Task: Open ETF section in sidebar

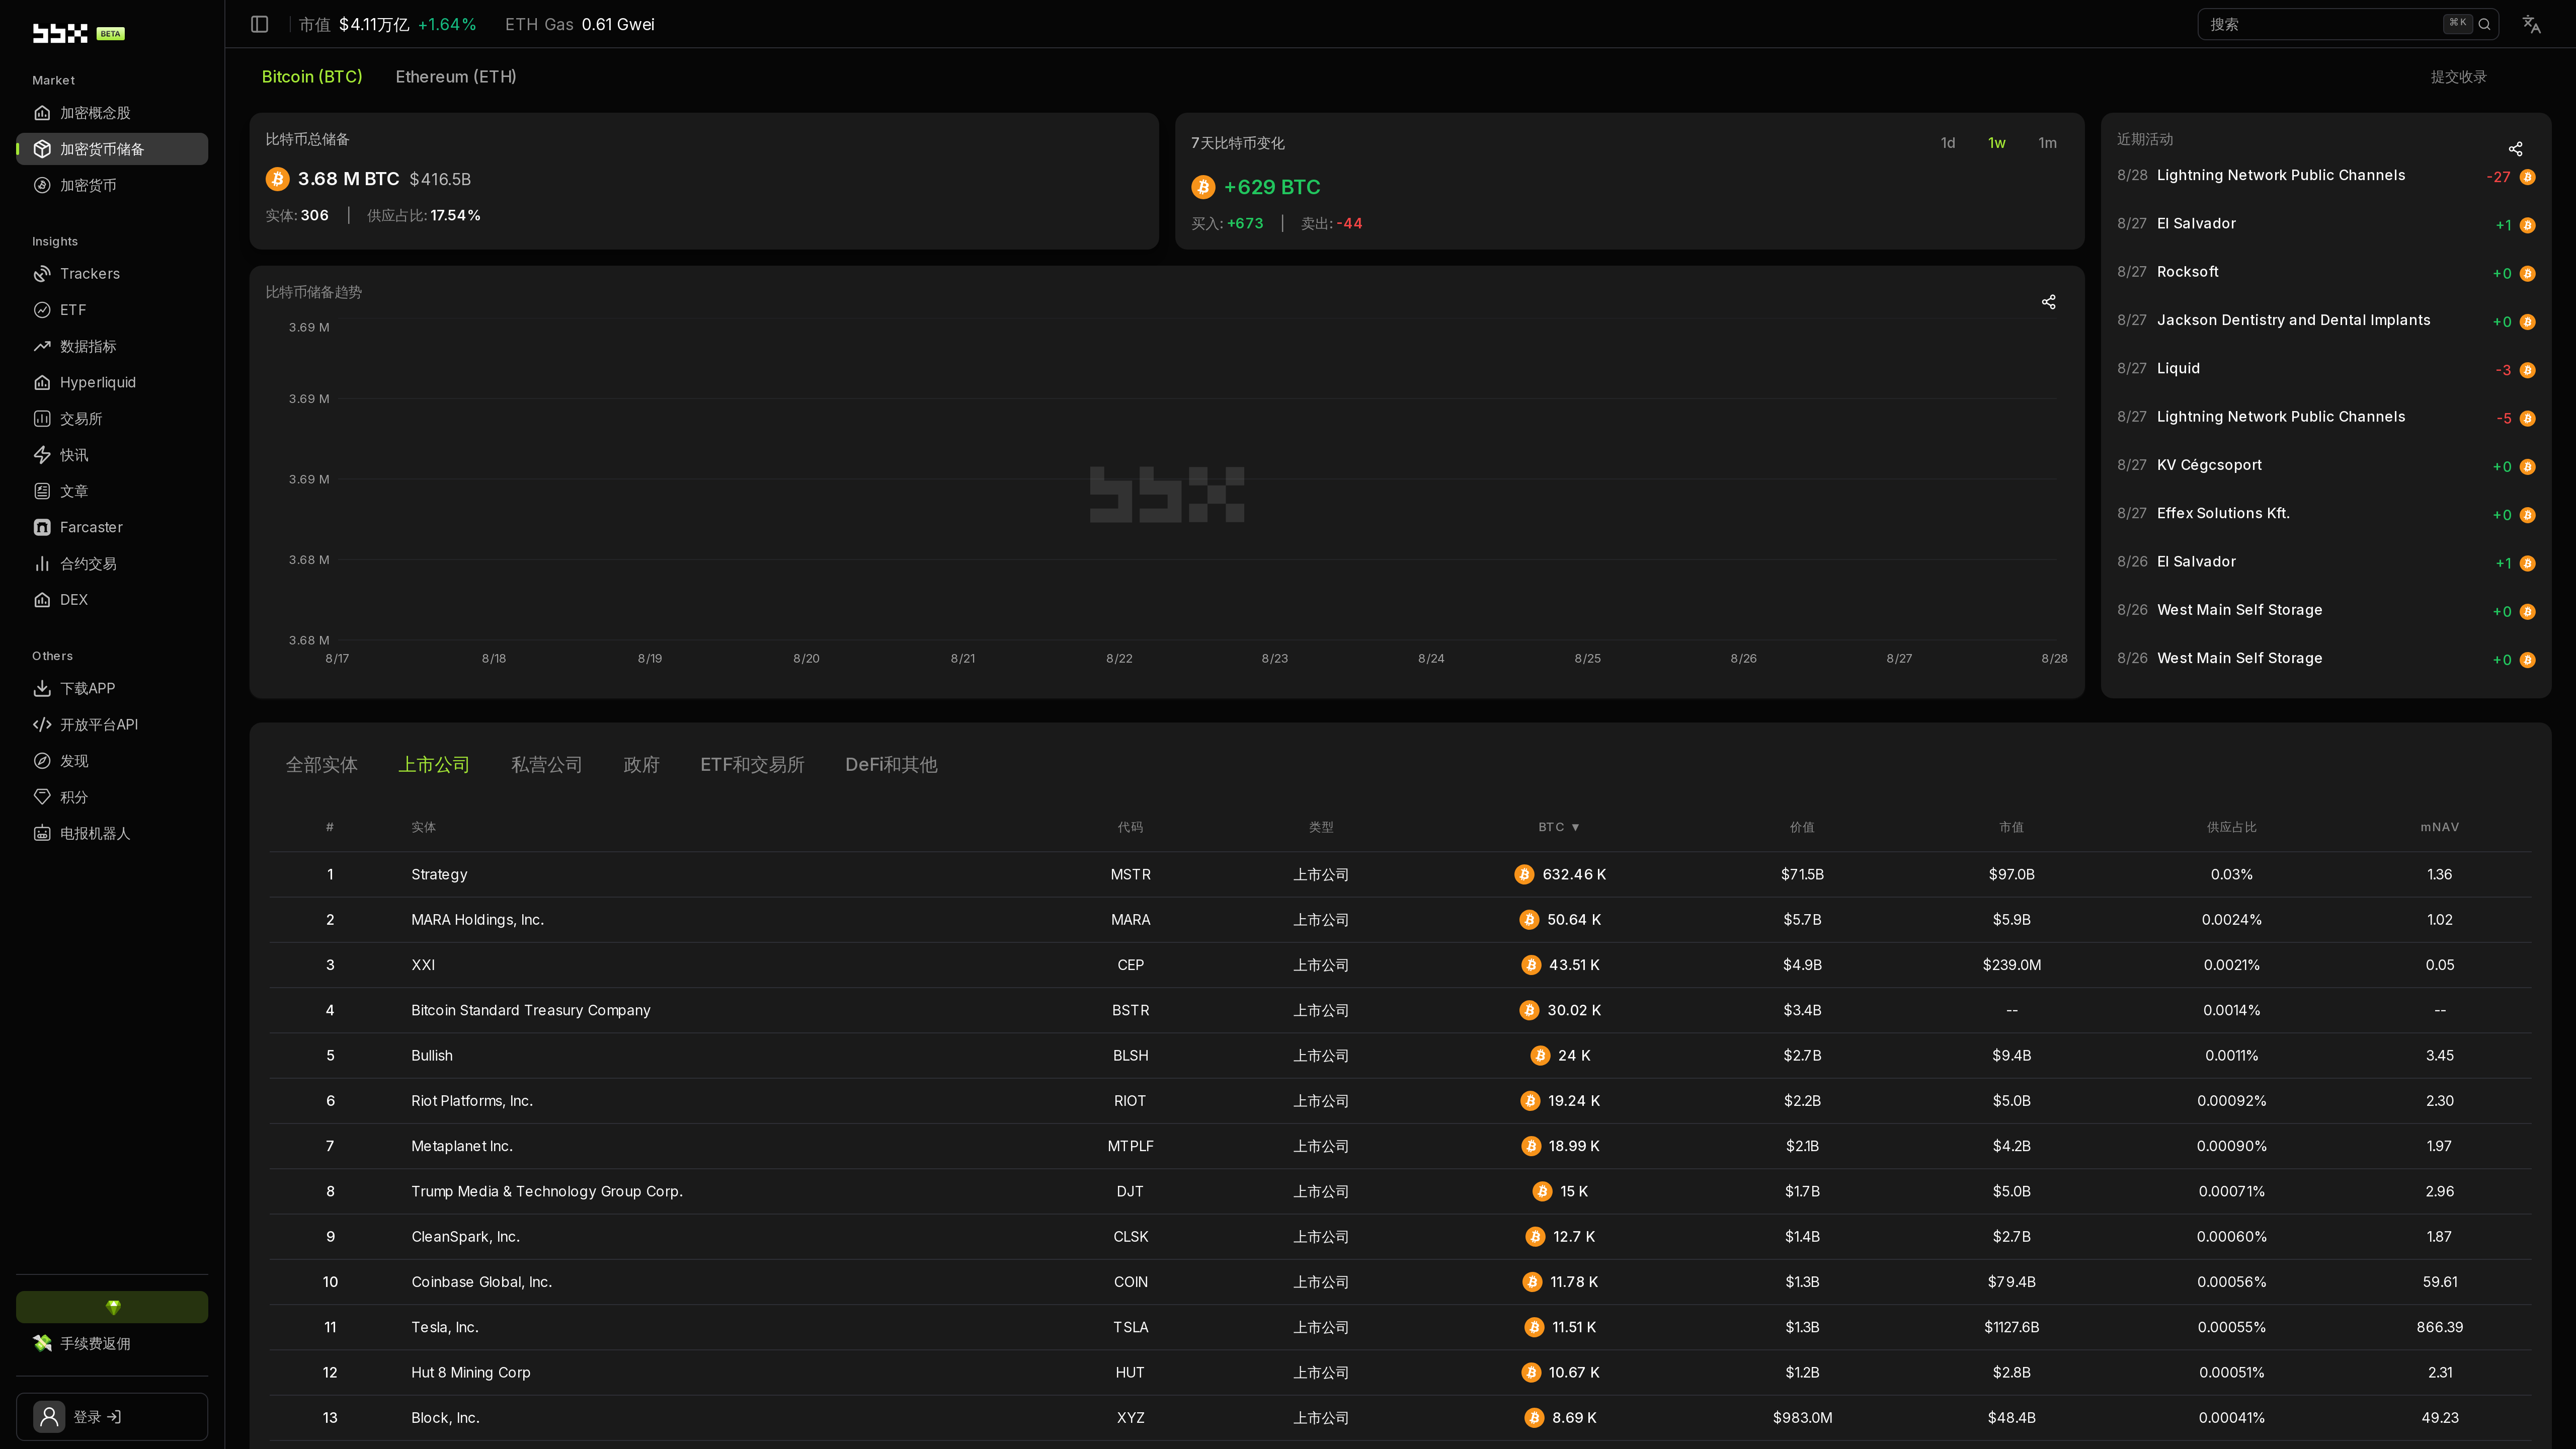Action: (x=112, y=310)
